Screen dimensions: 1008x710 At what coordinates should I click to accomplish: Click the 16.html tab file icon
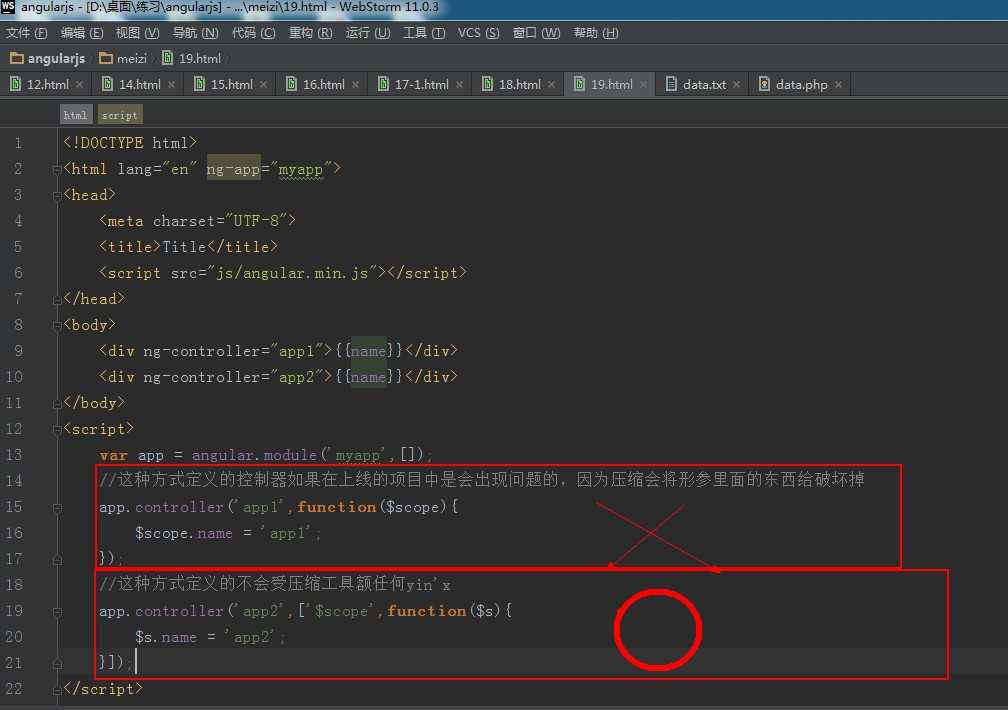pos(292,84)
